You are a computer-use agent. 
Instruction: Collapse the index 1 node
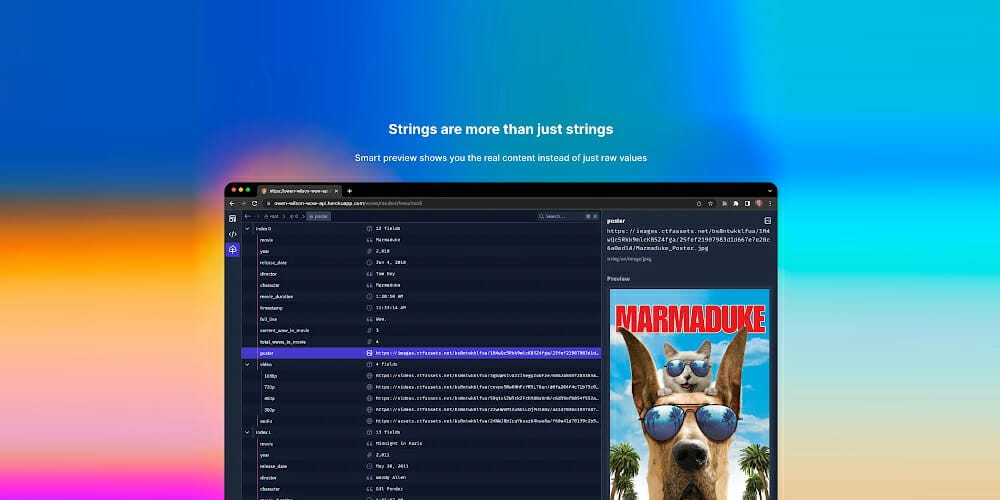pyautogui.click(x=247, y=432)
